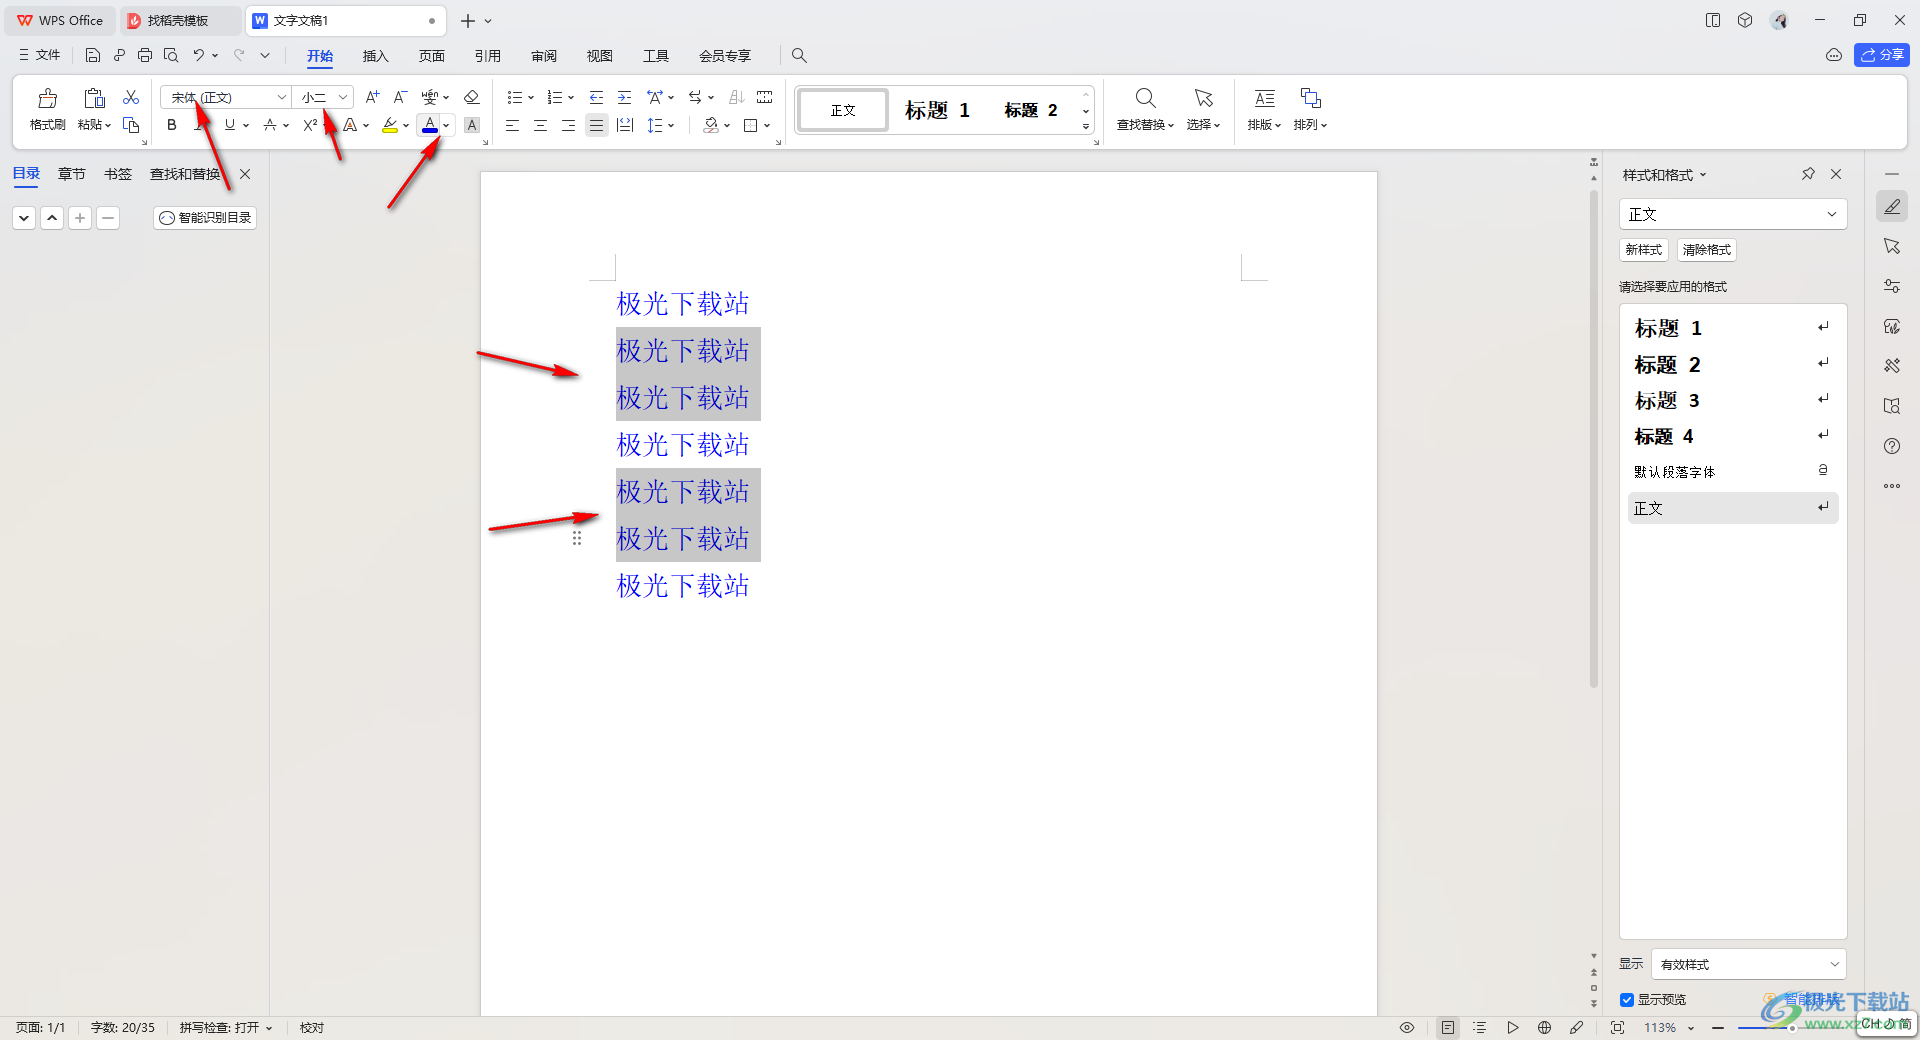
Task: Switch to Web layout globe icon
Action: click(x=1544, y=1027)
